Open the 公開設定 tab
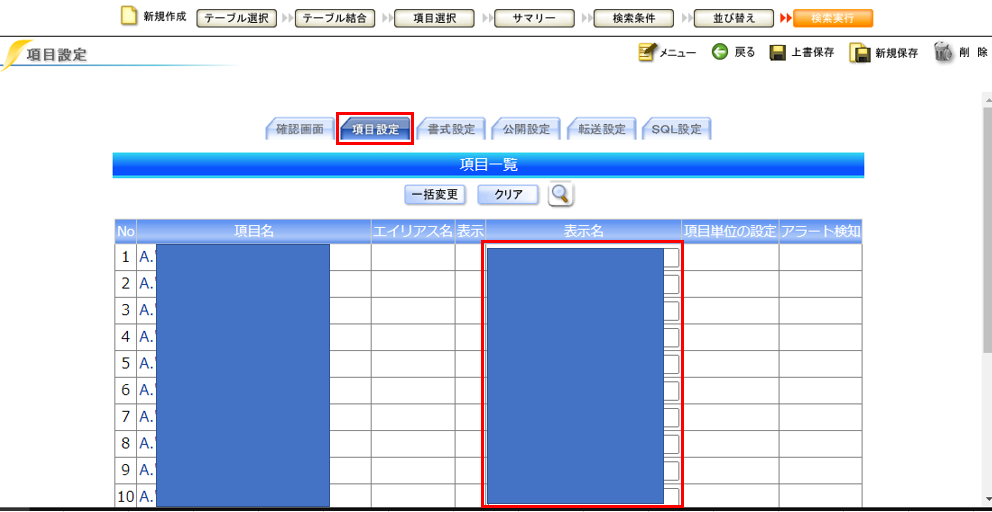Image resolution: width=992 pixels, height=512 pixels. [526, 129]
